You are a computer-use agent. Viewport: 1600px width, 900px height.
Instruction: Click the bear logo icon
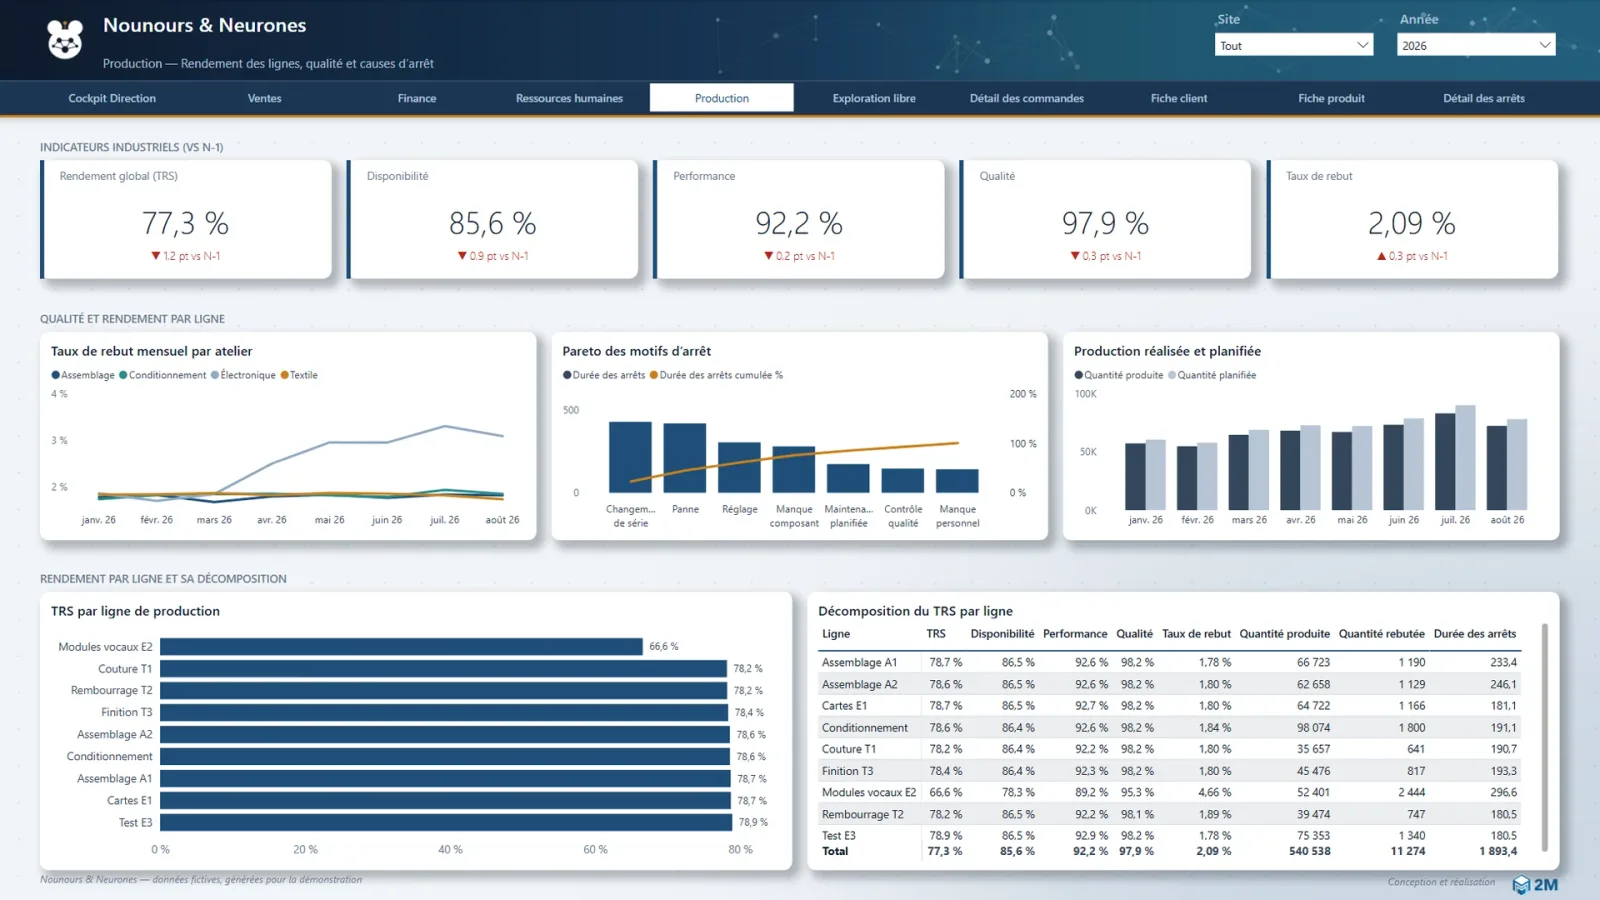click(x=65, y=39)
